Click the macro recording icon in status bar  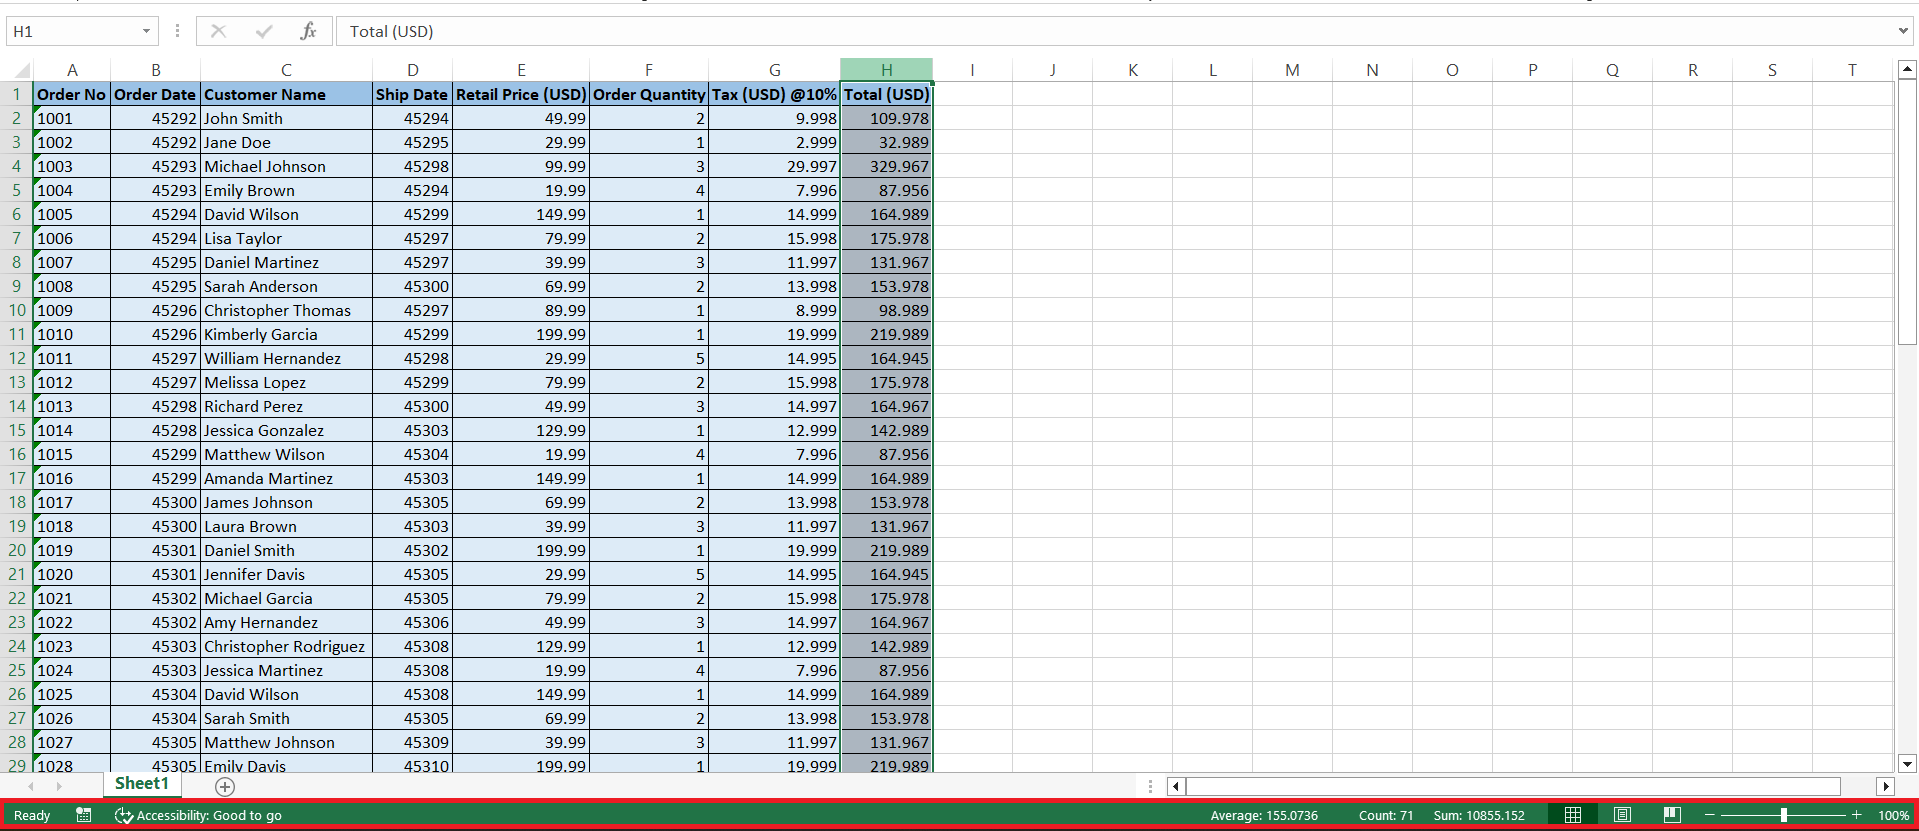(x=84, y=815)
